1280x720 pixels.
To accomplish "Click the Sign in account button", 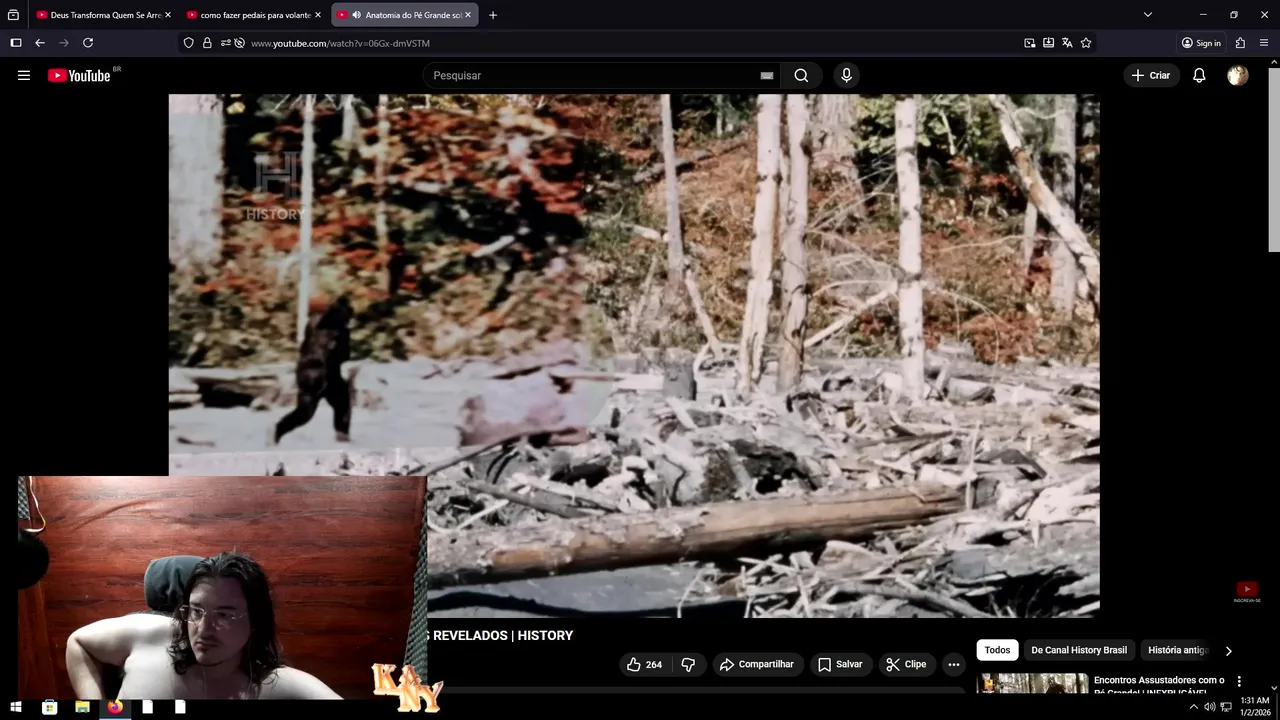I will (1201, 43).
